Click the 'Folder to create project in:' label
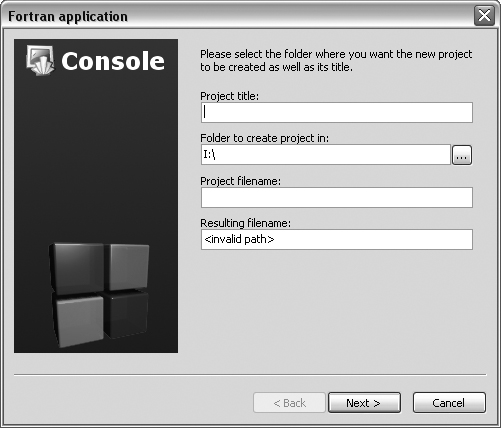 point(264,138)
